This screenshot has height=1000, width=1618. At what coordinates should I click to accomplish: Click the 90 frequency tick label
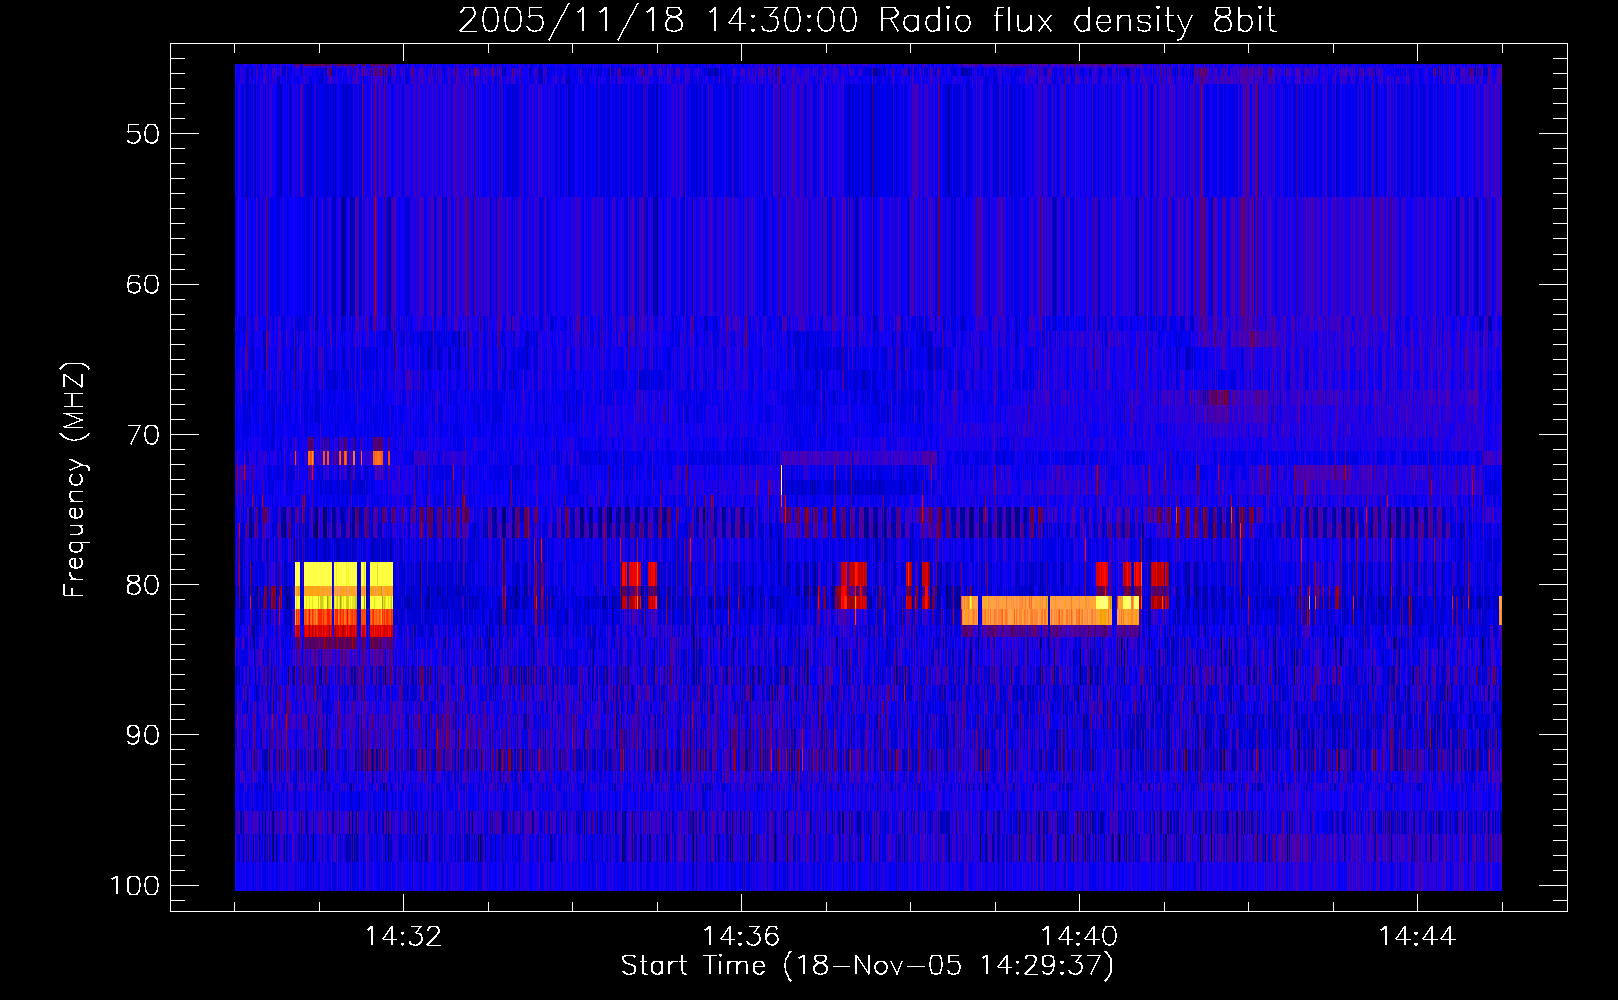(143, 735)
